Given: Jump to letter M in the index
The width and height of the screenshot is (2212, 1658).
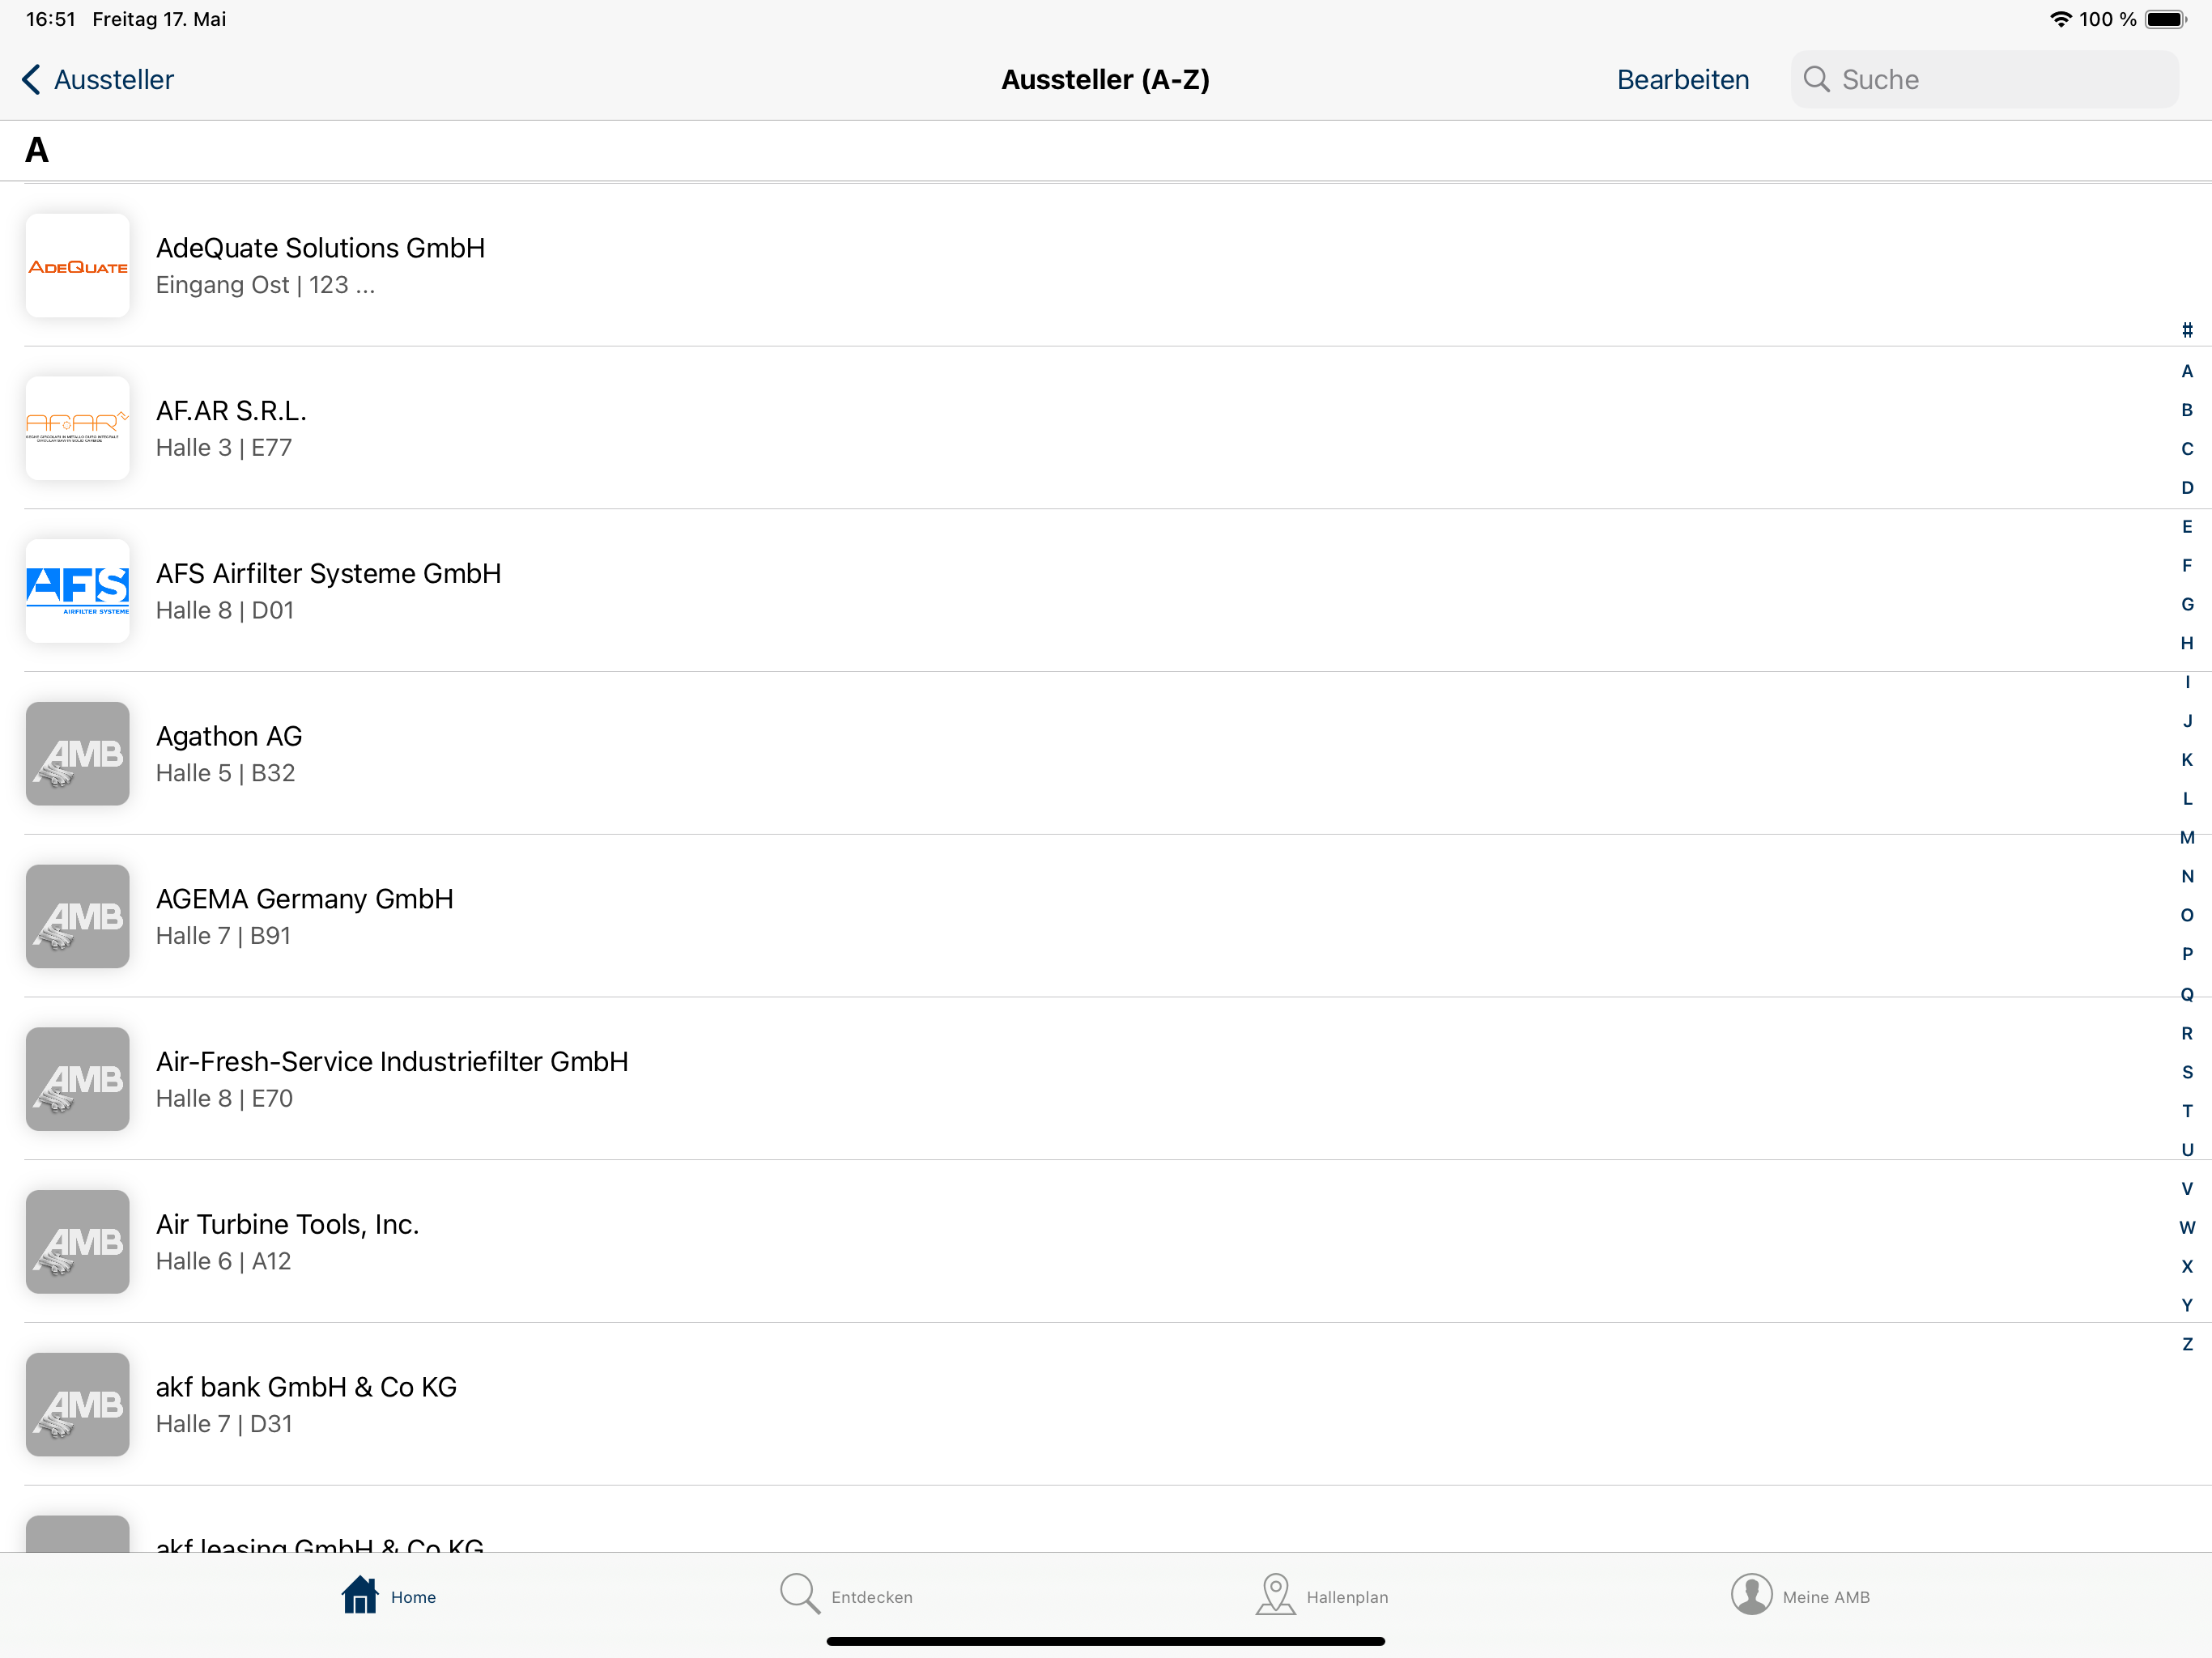Looking at the screenshot, I should pyautogui.click(x=2187, y=838).
